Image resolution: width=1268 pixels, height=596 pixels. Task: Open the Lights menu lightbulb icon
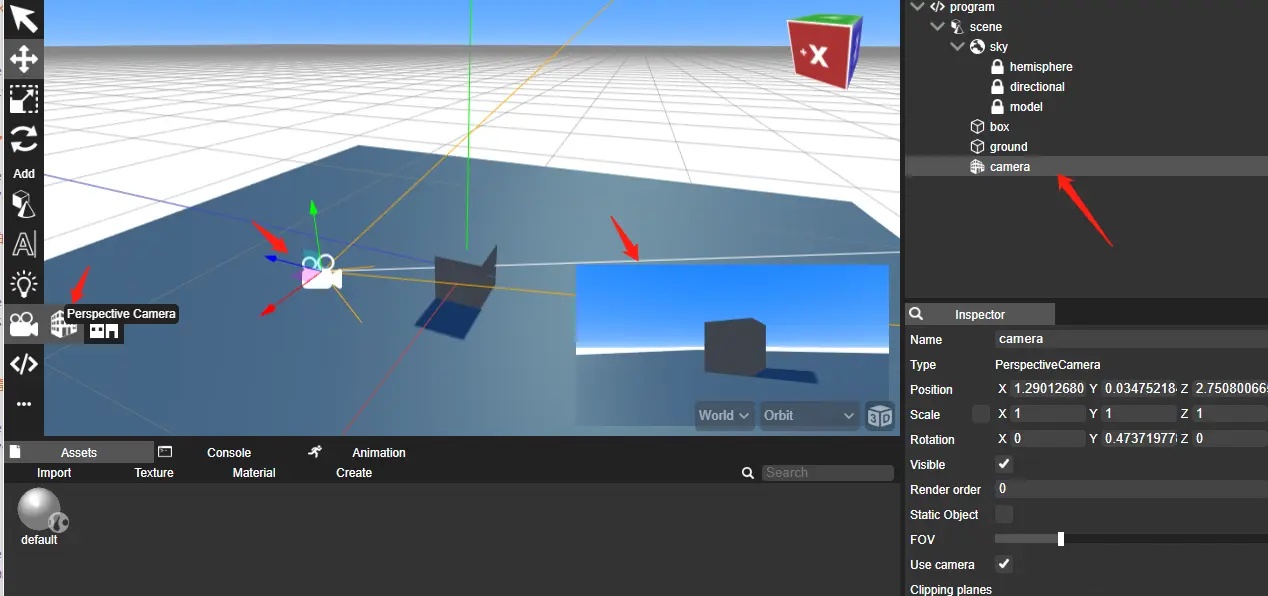click(x=23, y=284)
